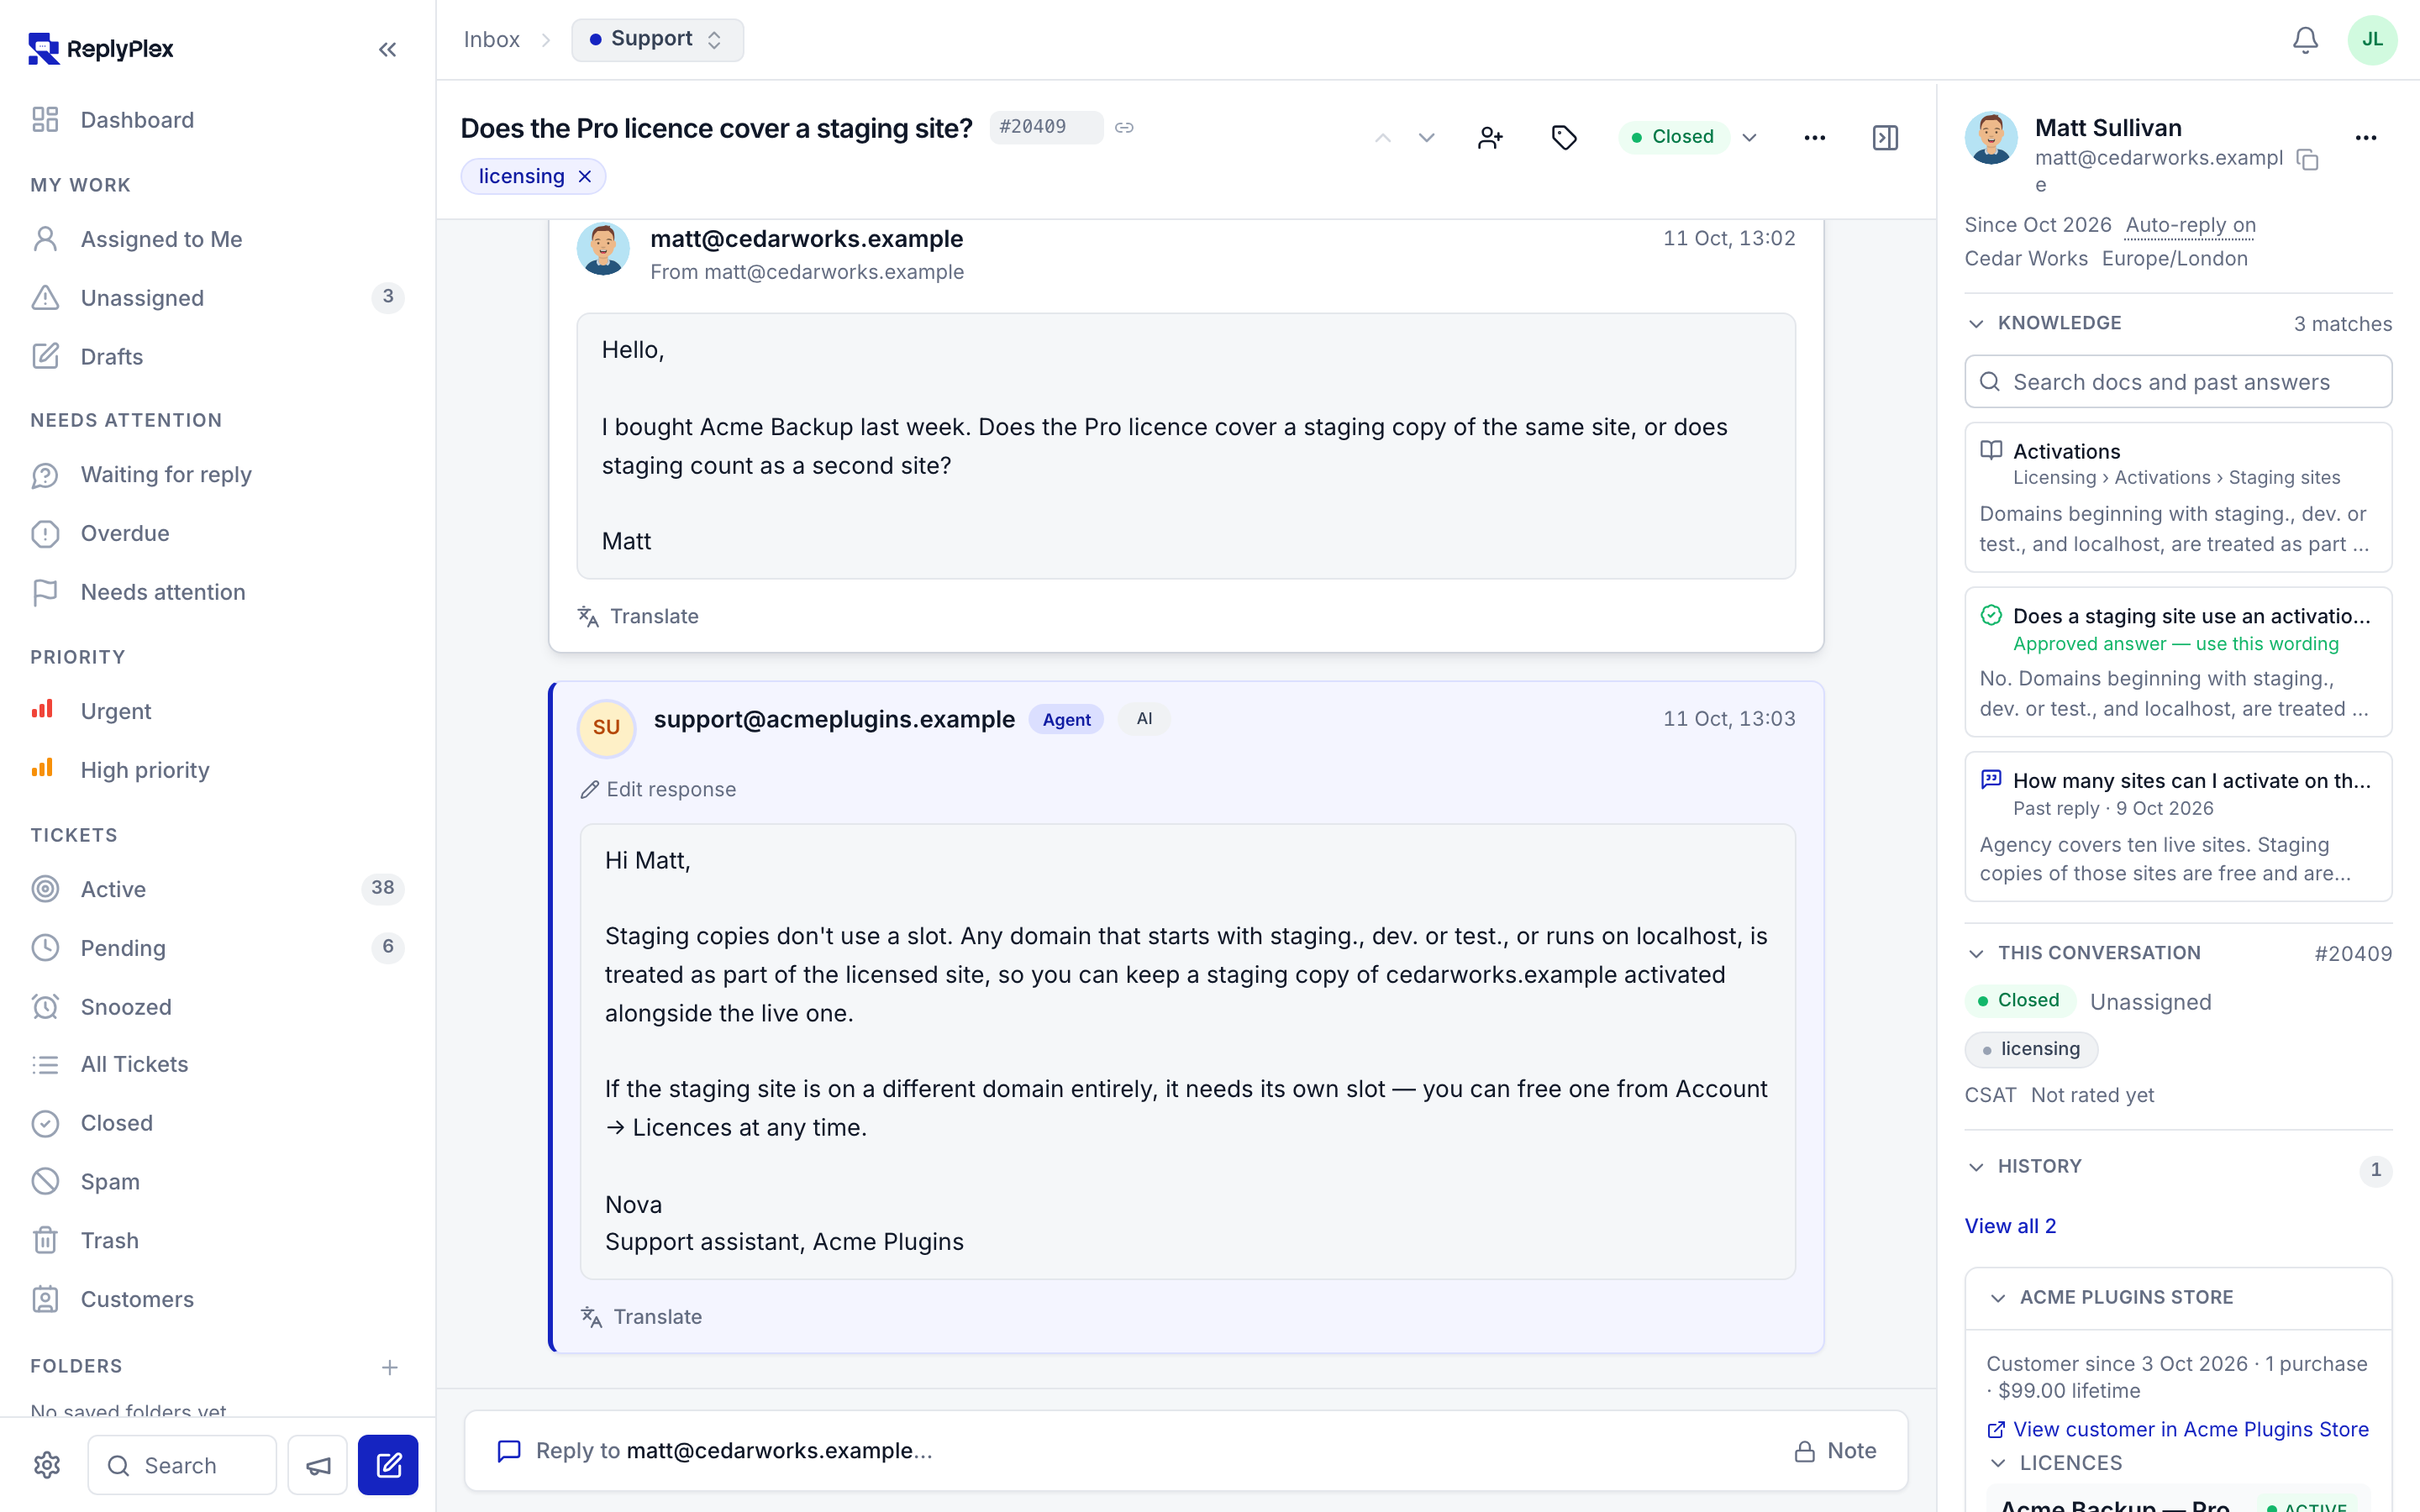The width and height of the screenshot is (2420, 1512).
Task: Open Spam folder
Action: (217, 1181)
